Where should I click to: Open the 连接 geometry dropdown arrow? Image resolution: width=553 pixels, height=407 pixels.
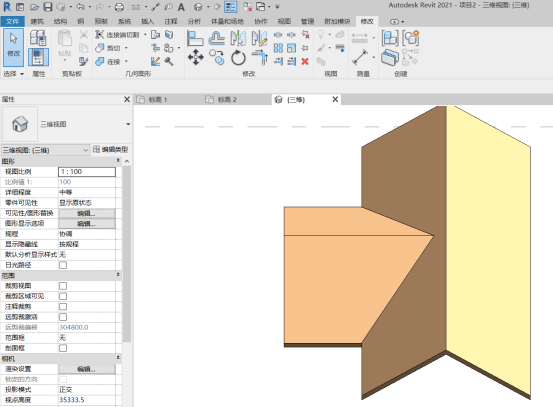pos(126,62)
